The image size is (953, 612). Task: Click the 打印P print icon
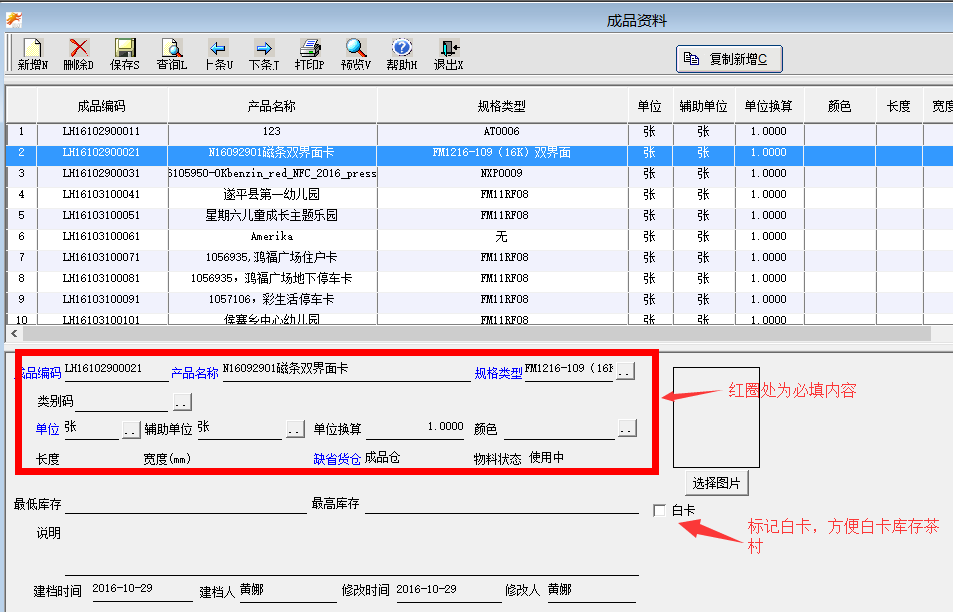point(310,54)
